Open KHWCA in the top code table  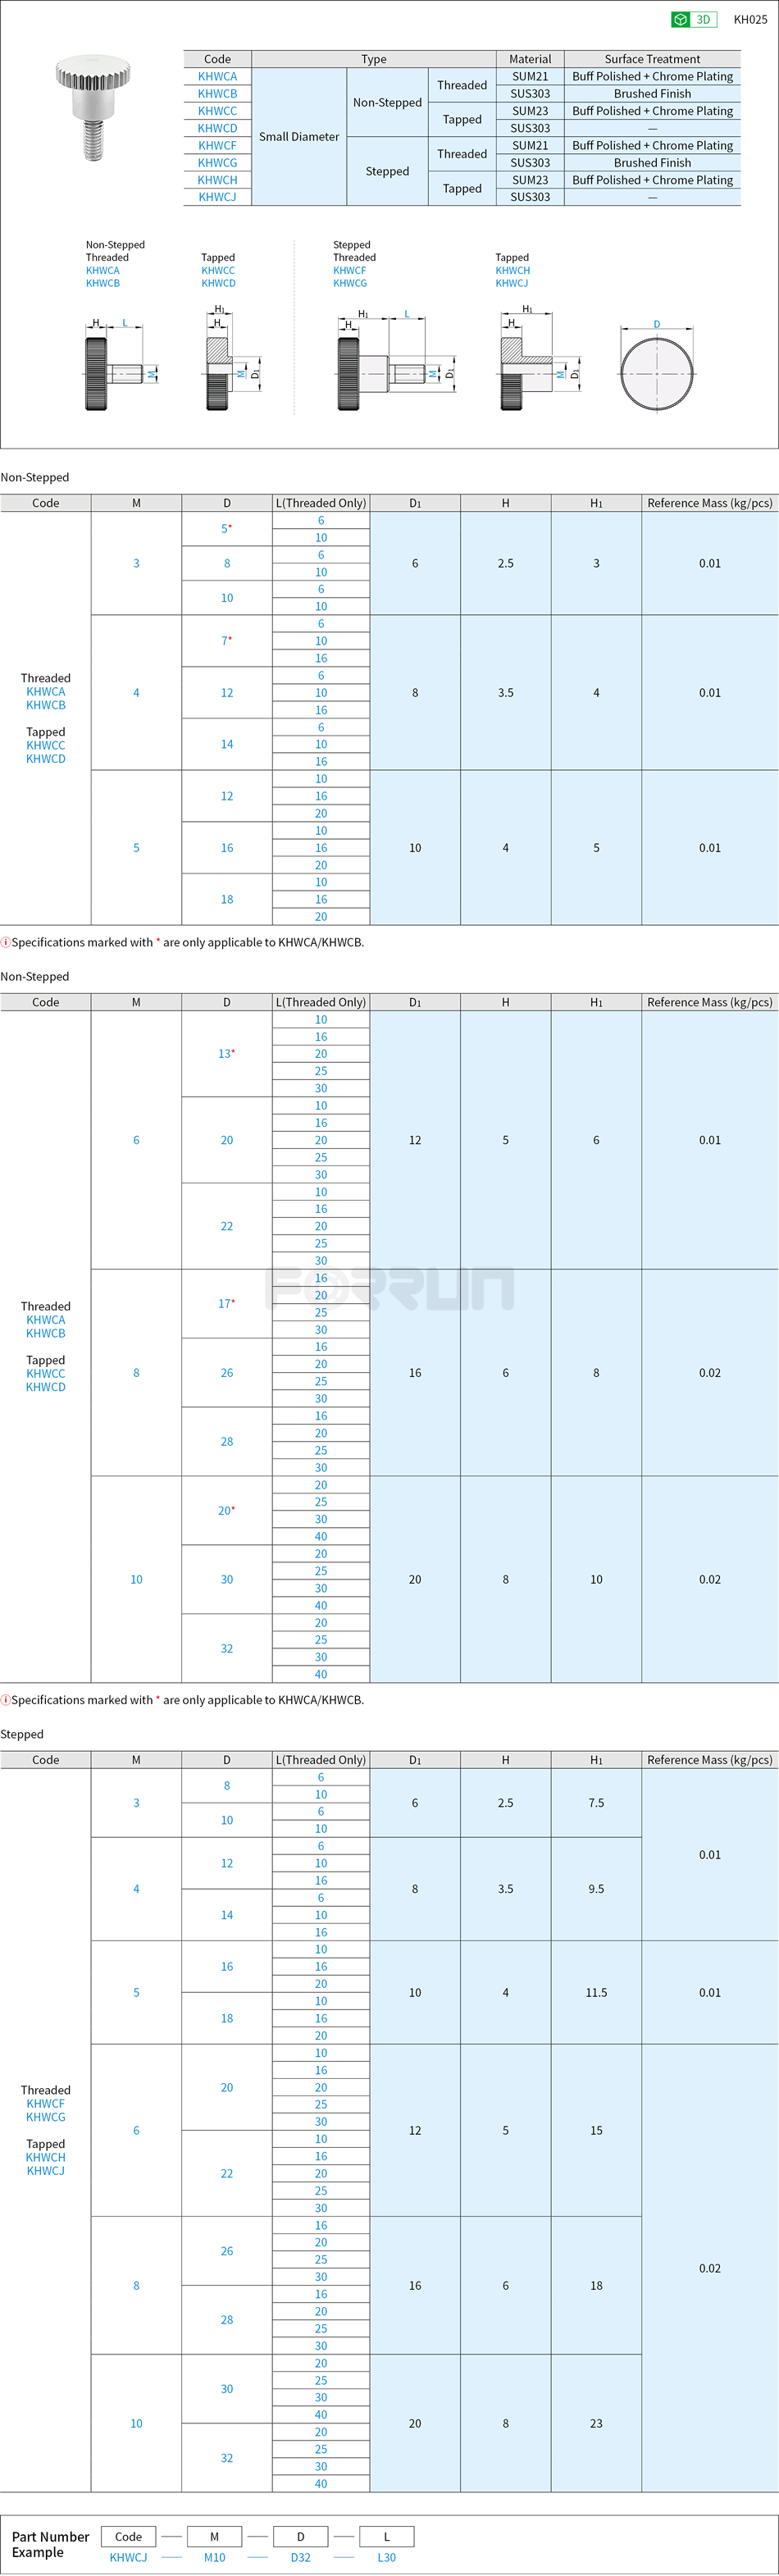(x=217, y=76)
